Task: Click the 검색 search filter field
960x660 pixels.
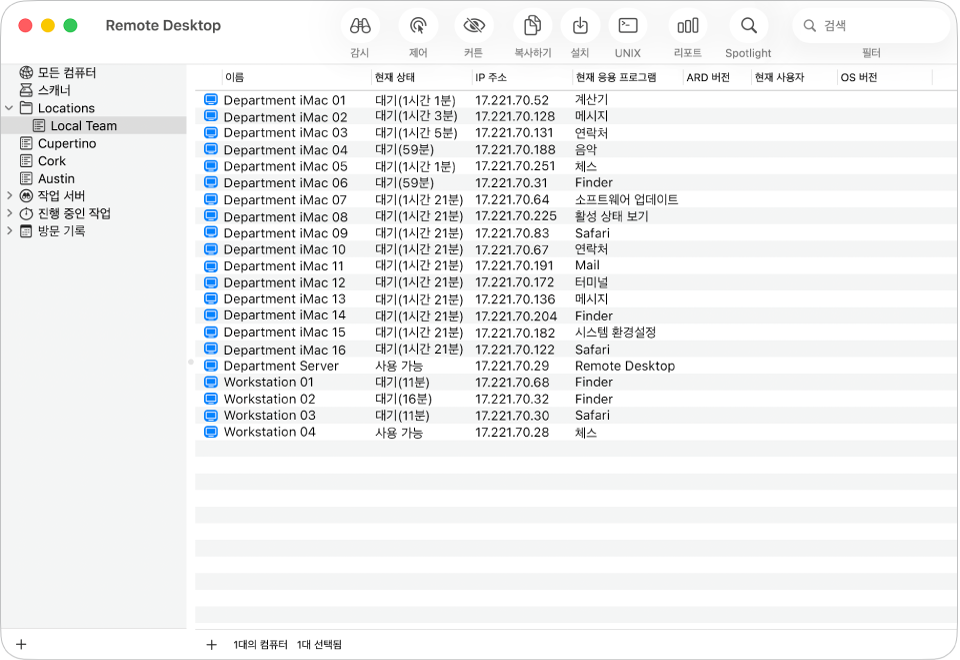Action: [x=871, y=26]
